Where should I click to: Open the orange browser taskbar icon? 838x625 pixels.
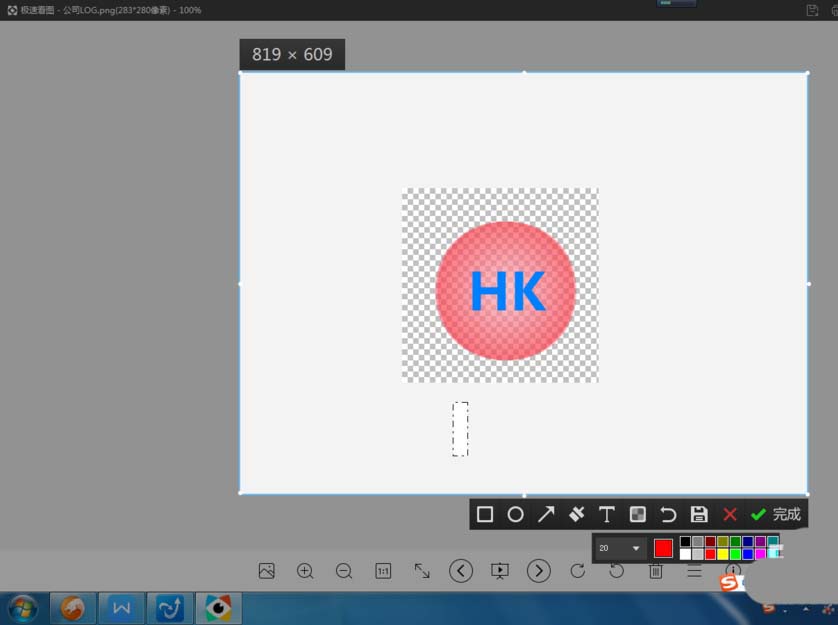[73, 608]
